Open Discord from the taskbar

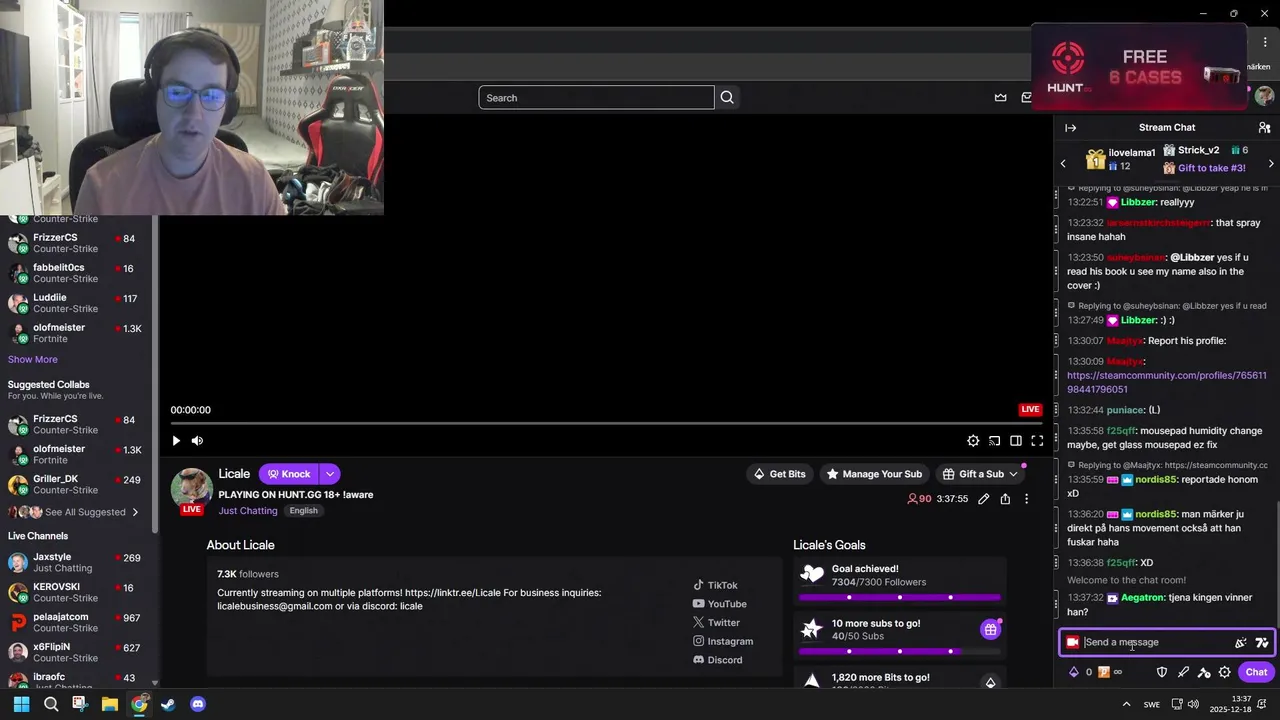(x=198, y=704)
